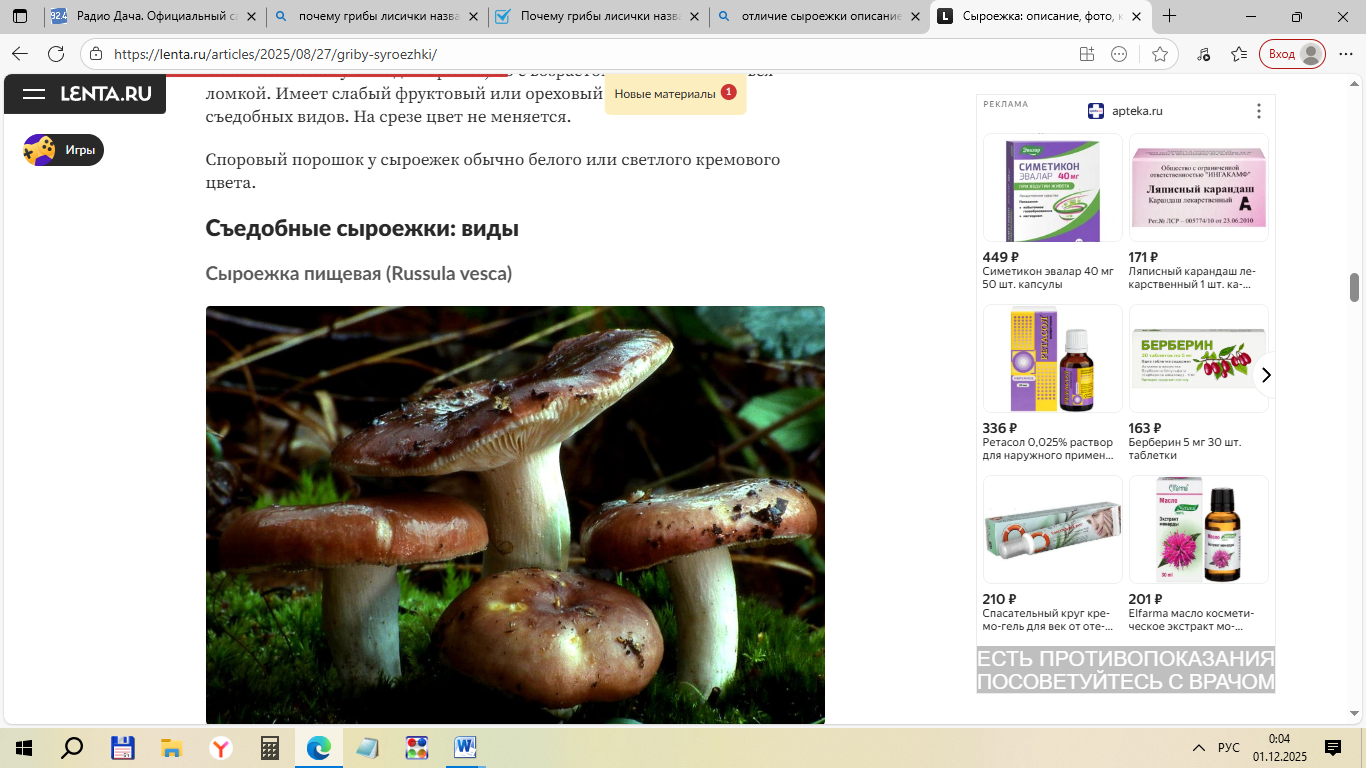The image size is (1366, 768).
Task: Open the Новые материалы notification
Action: pos(675,94)
